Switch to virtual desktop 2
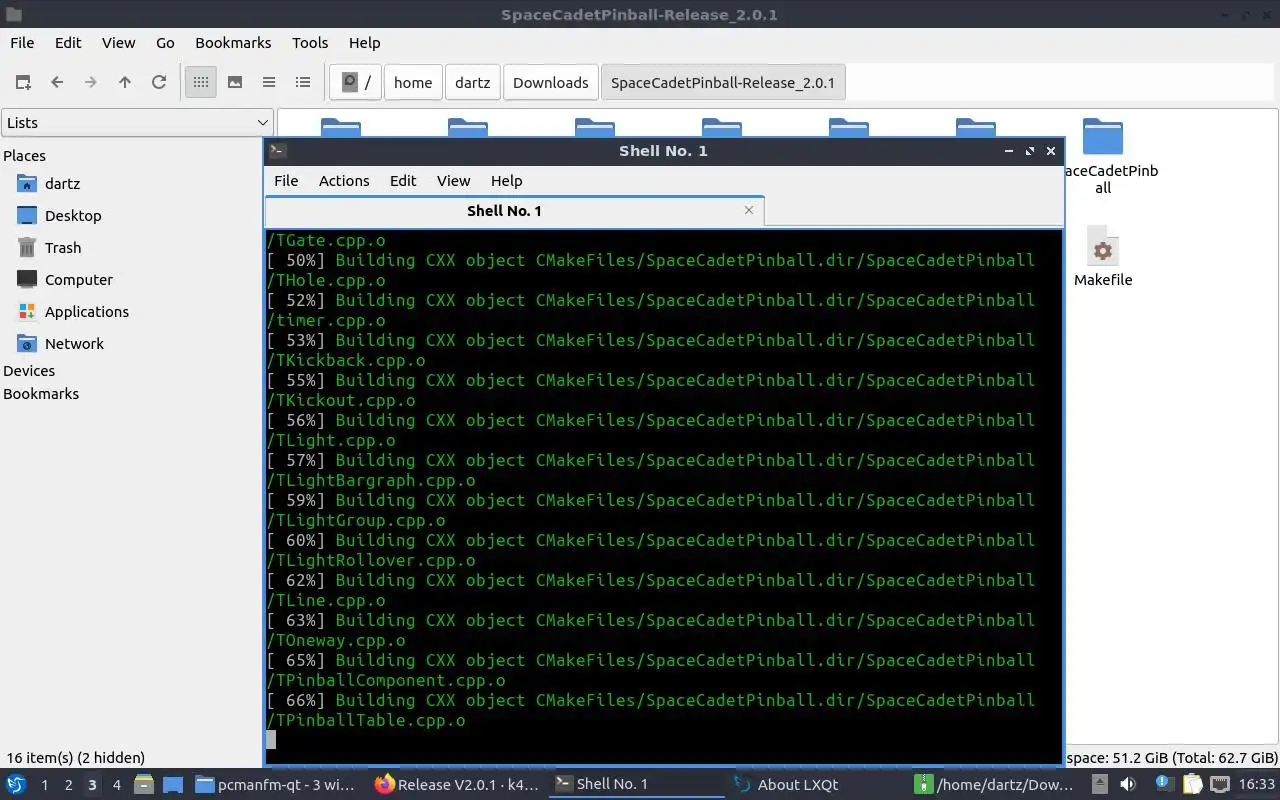Screen dimensions: 1280x800 point(68,785)
